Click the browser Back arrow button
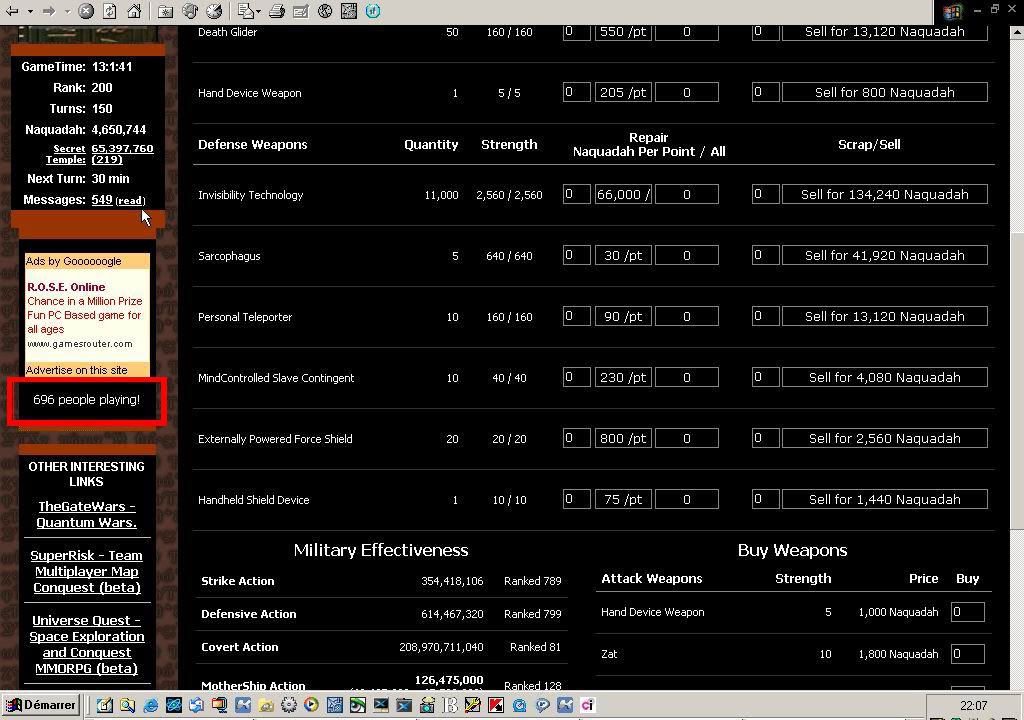Screen dimensions: 1024x720 12,11
